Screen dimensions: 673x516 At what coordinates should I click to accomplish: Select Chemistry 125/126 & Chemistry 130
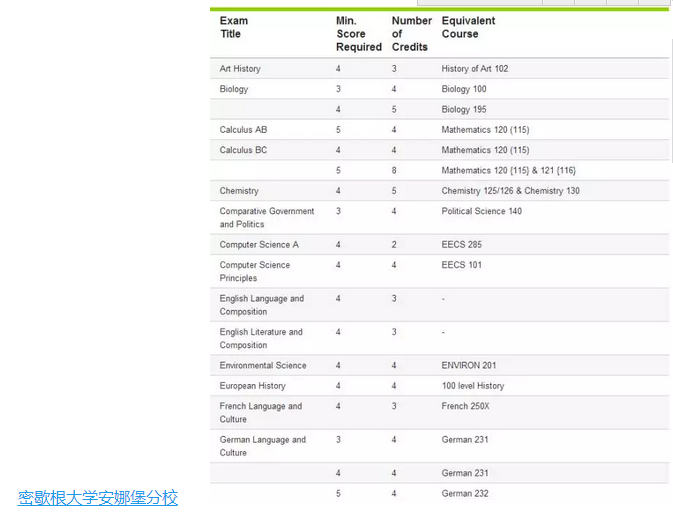[x=510, y=191]
